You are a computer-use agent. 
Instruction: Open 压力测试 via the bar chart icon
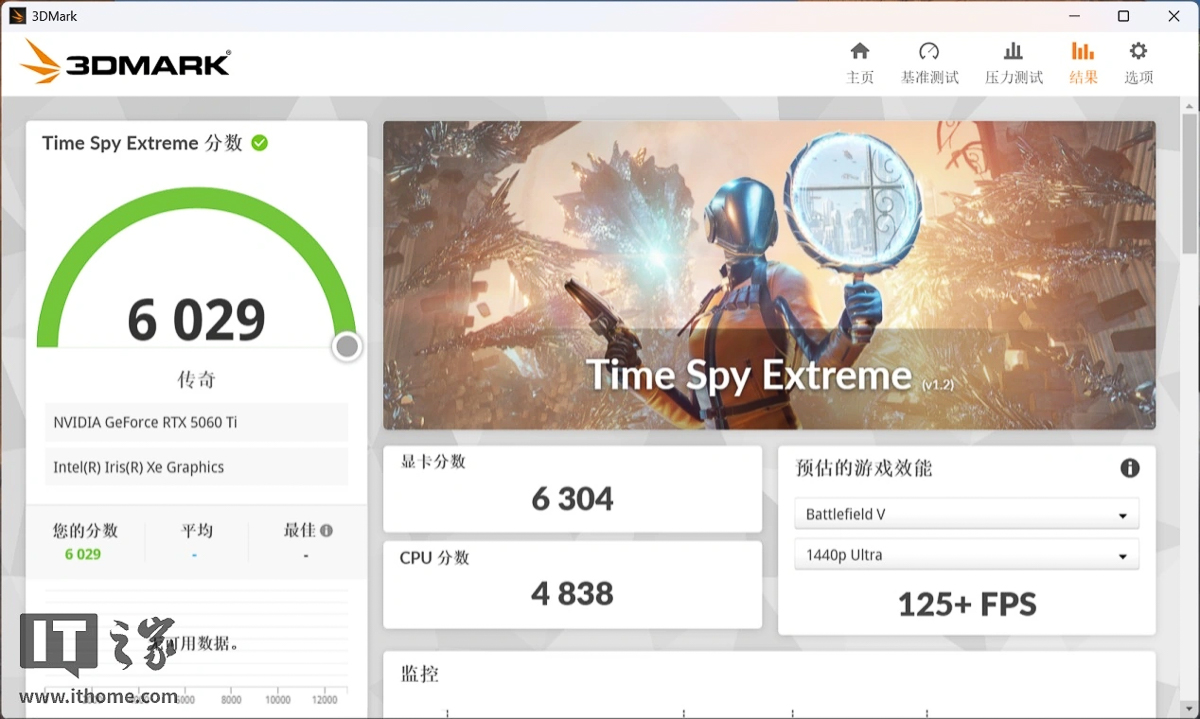click(1012, 60)
